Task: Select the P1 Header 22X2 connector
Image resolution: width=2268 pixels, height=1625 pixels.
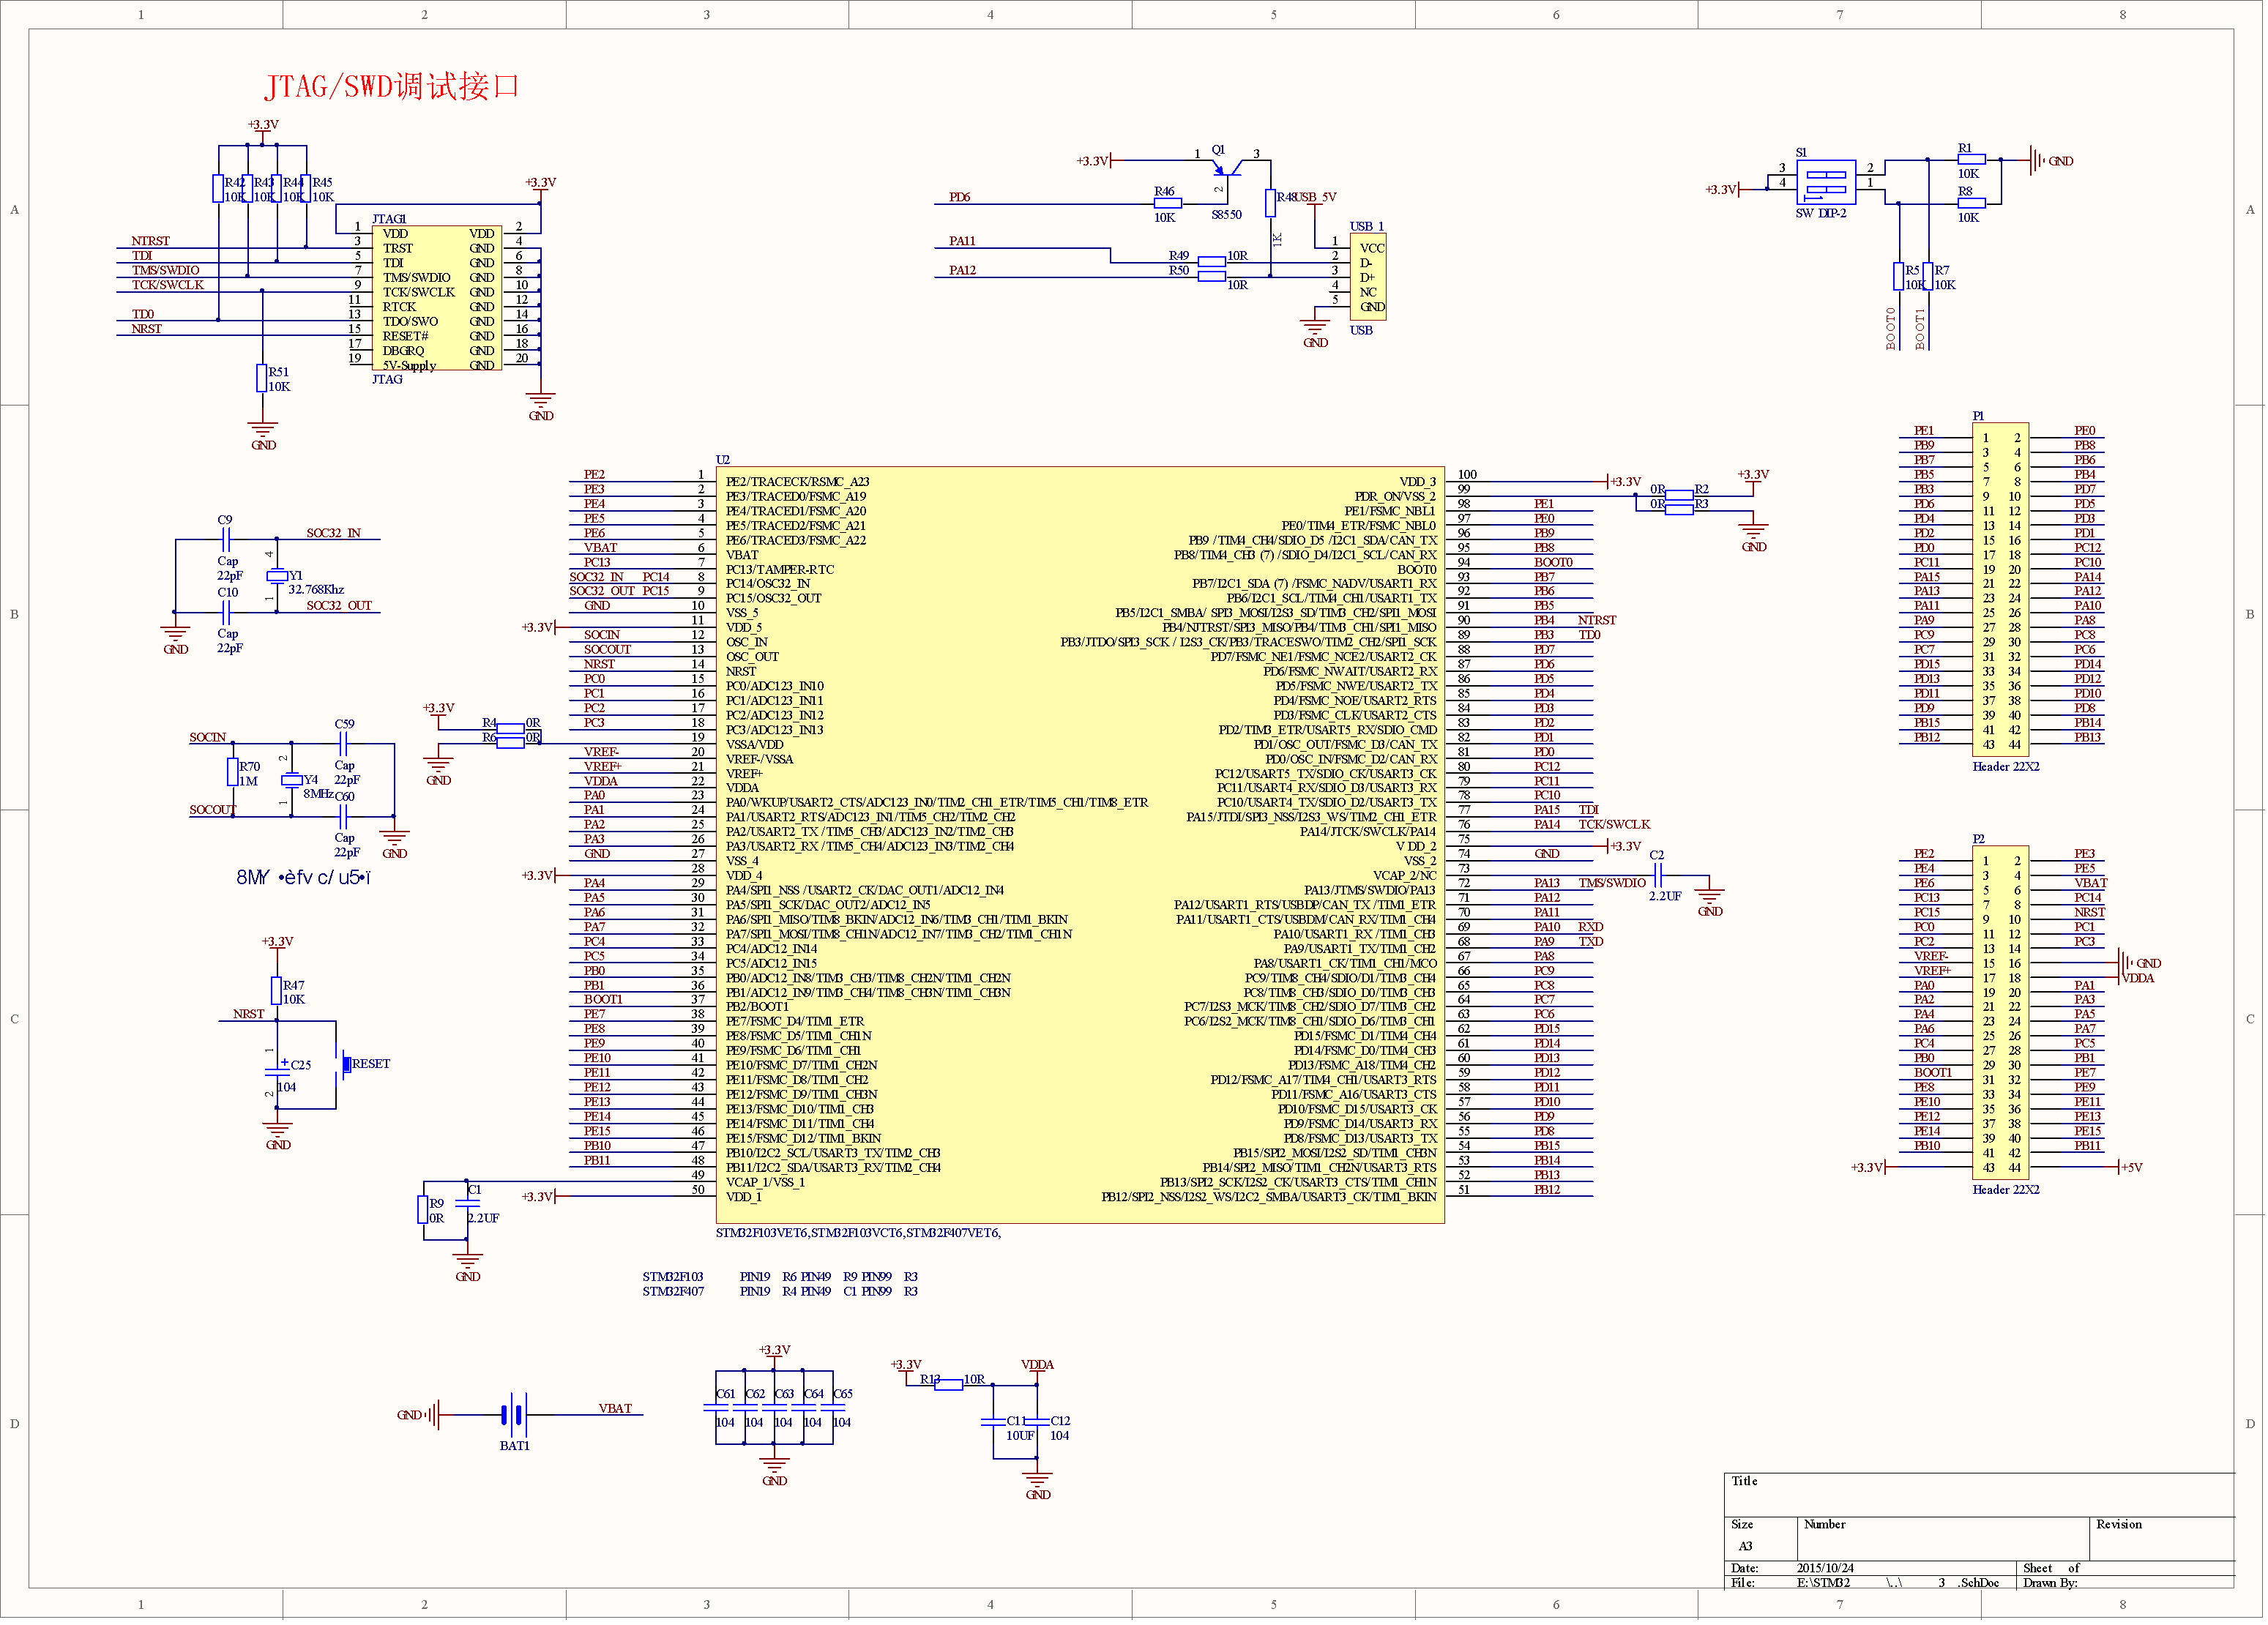Action: pyautogui.click(x=2000, y=590)
